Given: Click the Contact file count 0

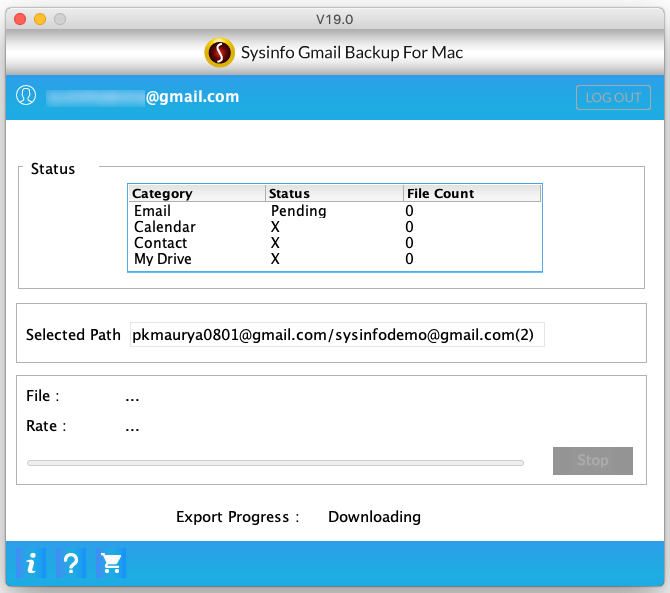Looking at the screenshot, I should [x=409, y=243].
